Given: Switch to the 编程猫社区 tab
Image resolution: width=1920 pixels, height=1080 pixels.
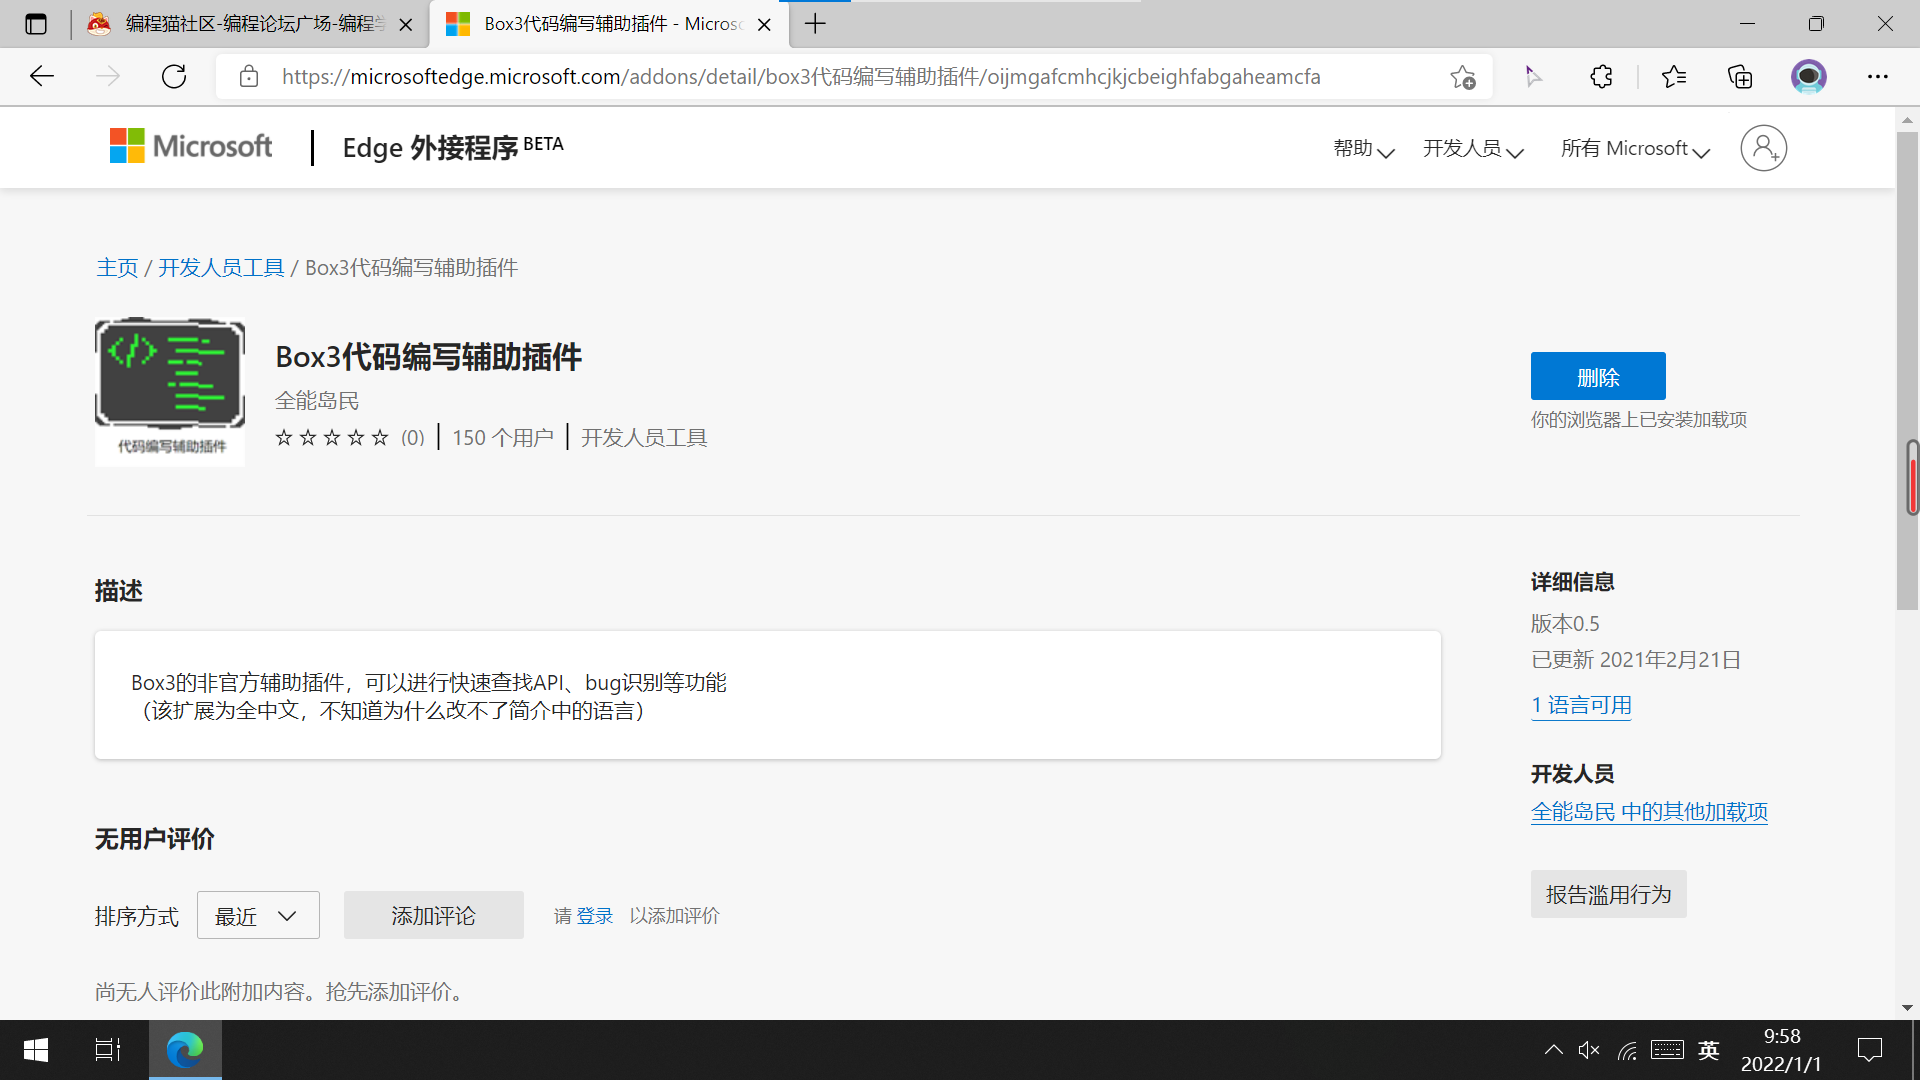Looking at the screenshot, I should pyautogui.click(x=249, y=24).
